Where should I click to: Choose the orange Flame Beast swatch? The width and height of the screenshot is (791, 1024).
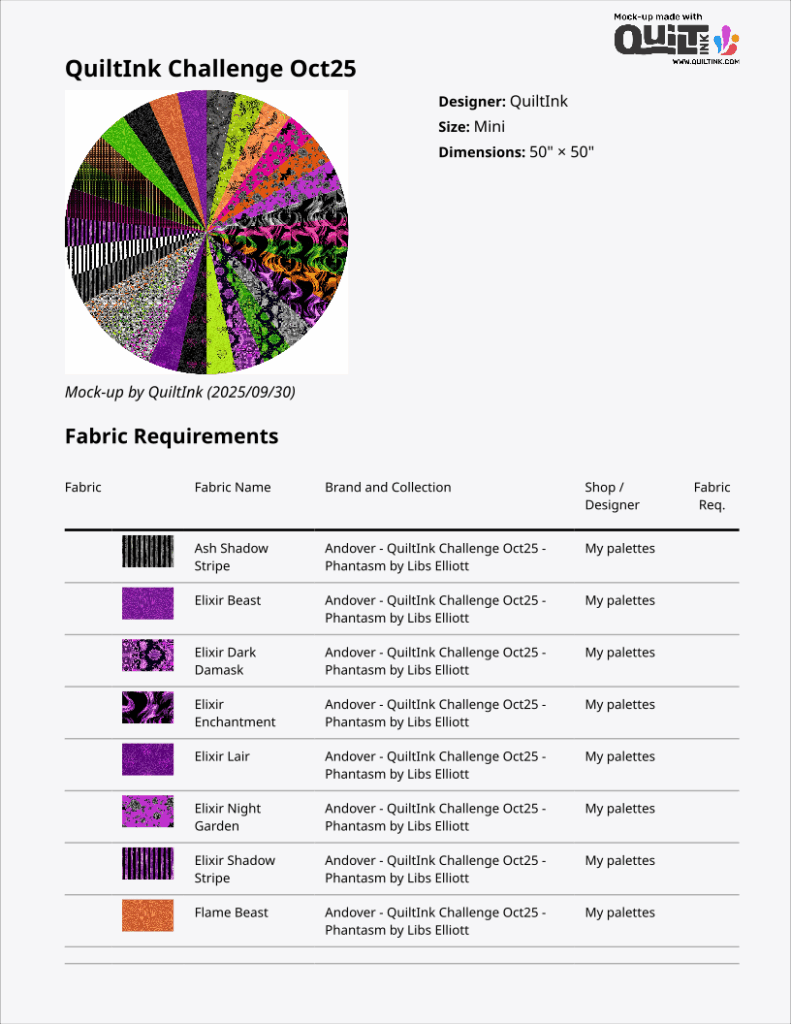click(147, 915)
